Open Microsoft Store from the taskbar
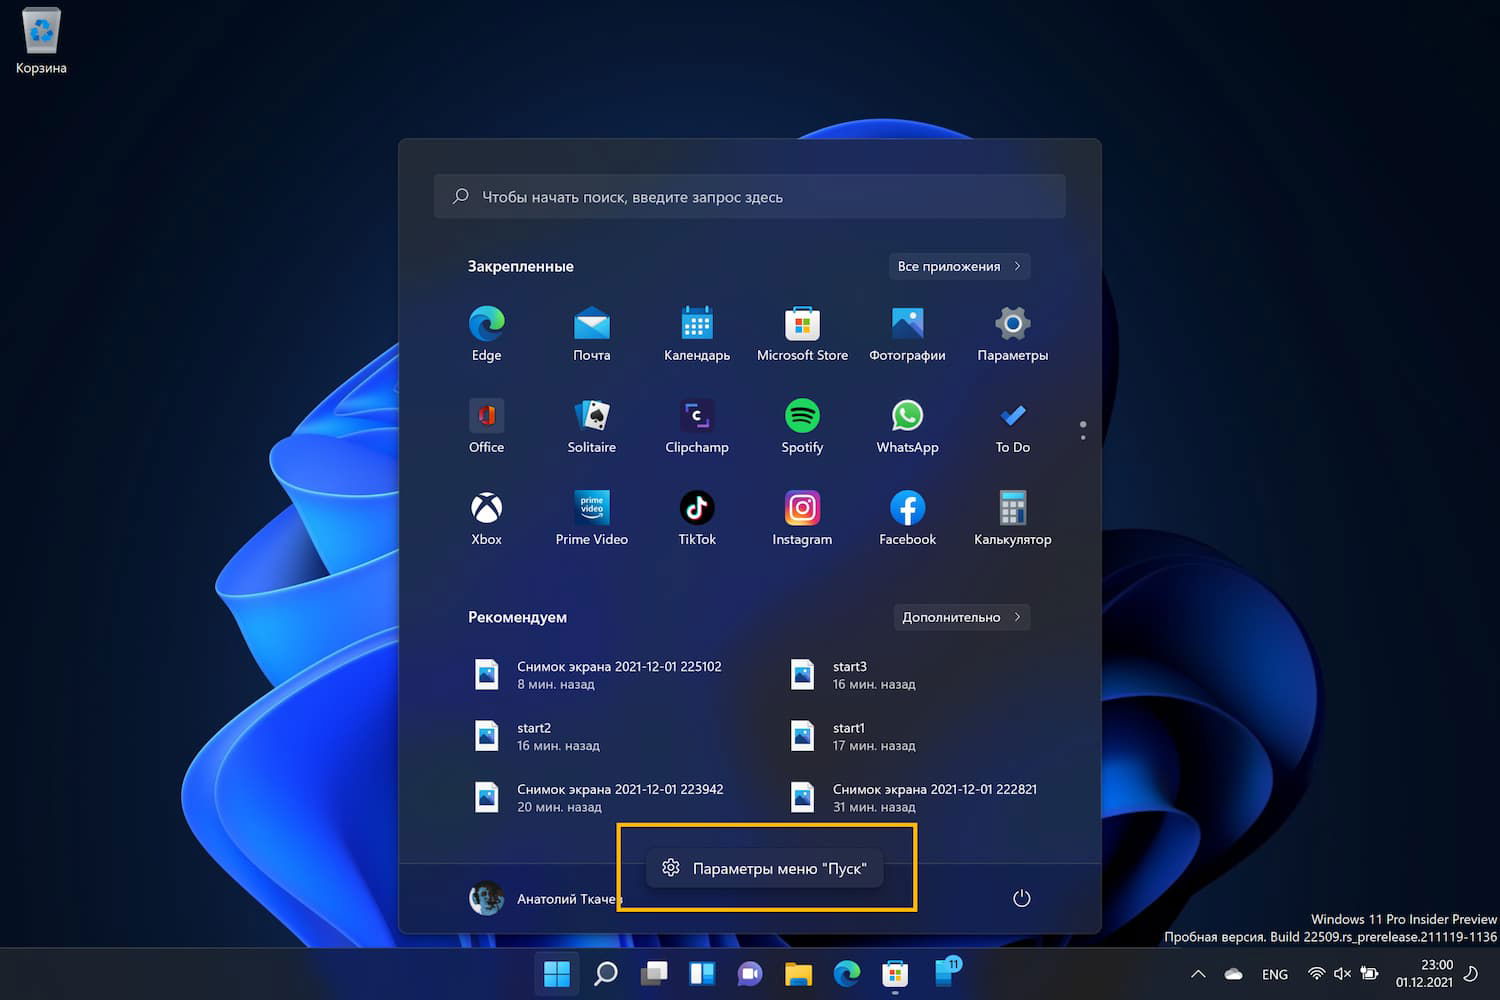 point(895,973)
